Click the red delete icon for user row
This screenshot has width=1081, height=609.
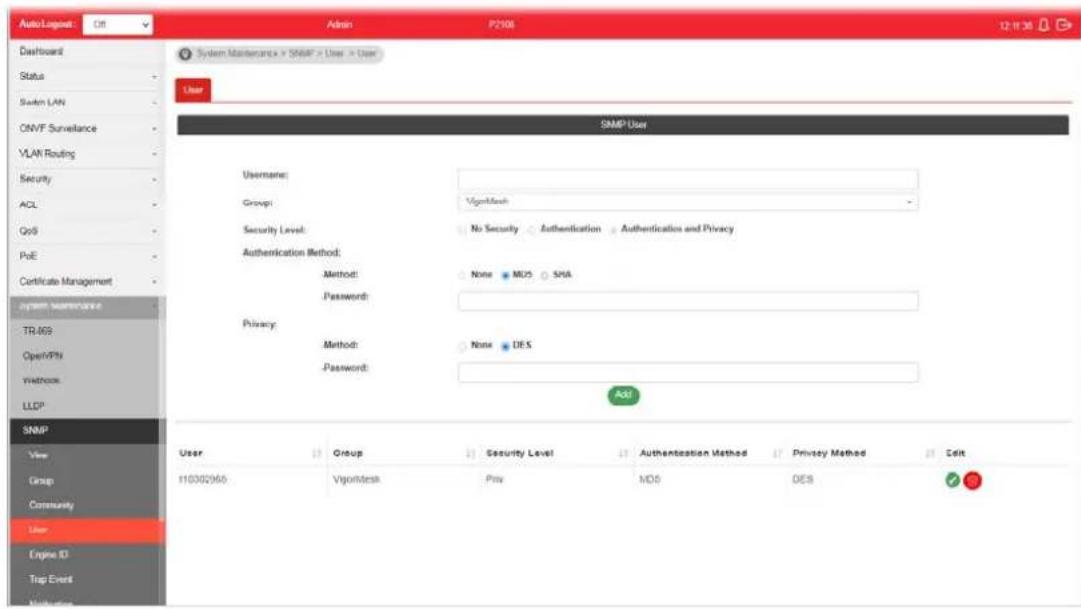click(972, 480)
